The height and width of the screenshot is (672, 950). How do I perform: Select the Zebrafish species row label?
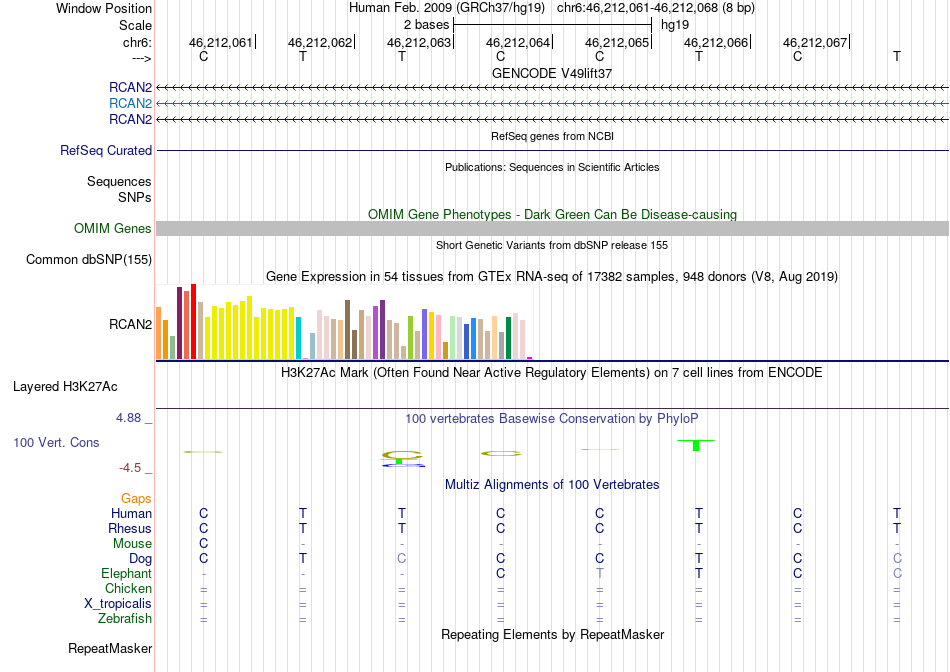click(125, 619)
